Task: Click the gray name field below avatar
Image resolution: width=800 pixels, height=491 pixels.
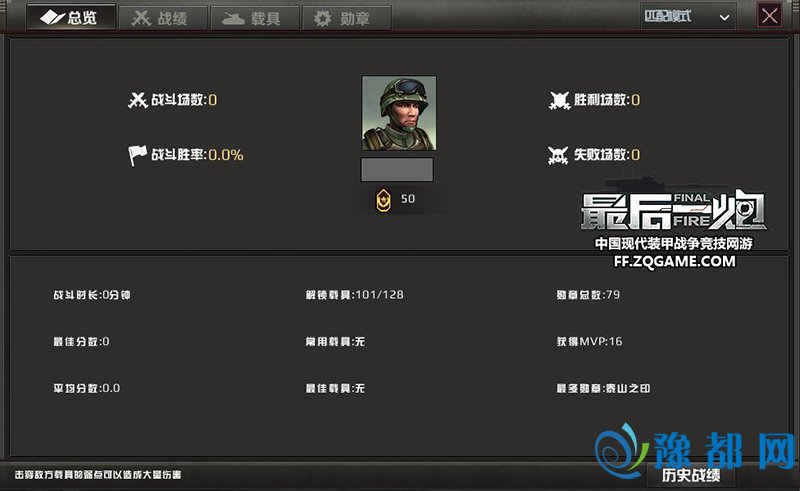Action: coord(397,169)
